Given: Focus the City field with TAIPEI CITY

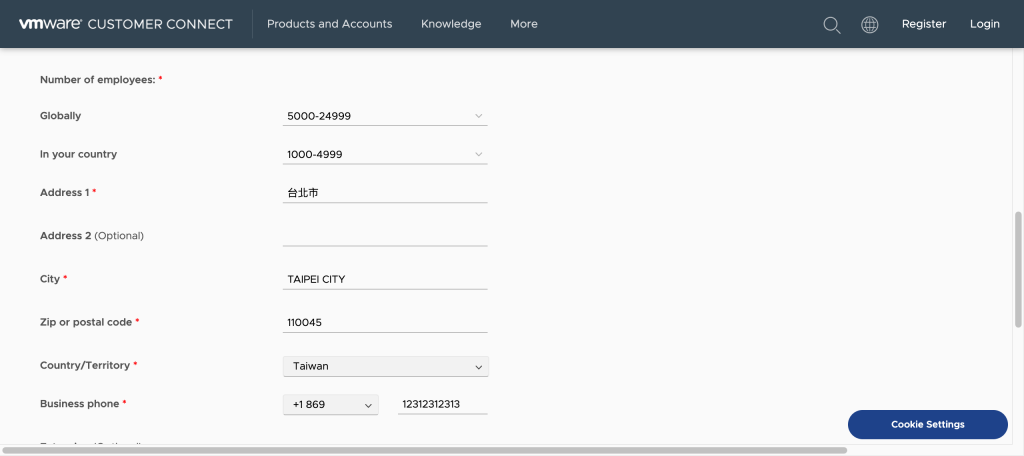Looking at the screenshot, I should tap(385, 280).
